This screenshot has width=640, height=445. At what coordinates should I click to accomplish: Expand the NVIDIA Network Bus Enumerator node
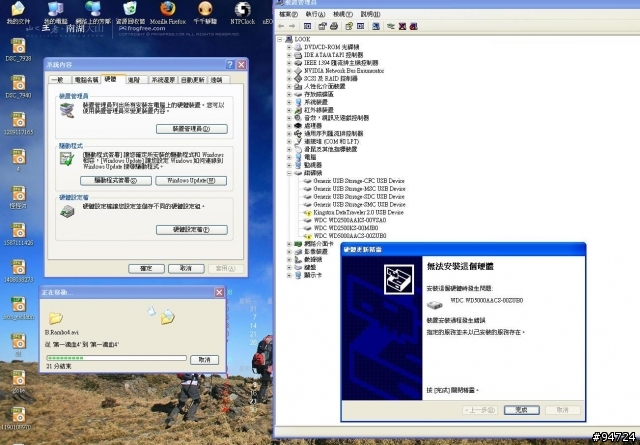pos(289,71)
